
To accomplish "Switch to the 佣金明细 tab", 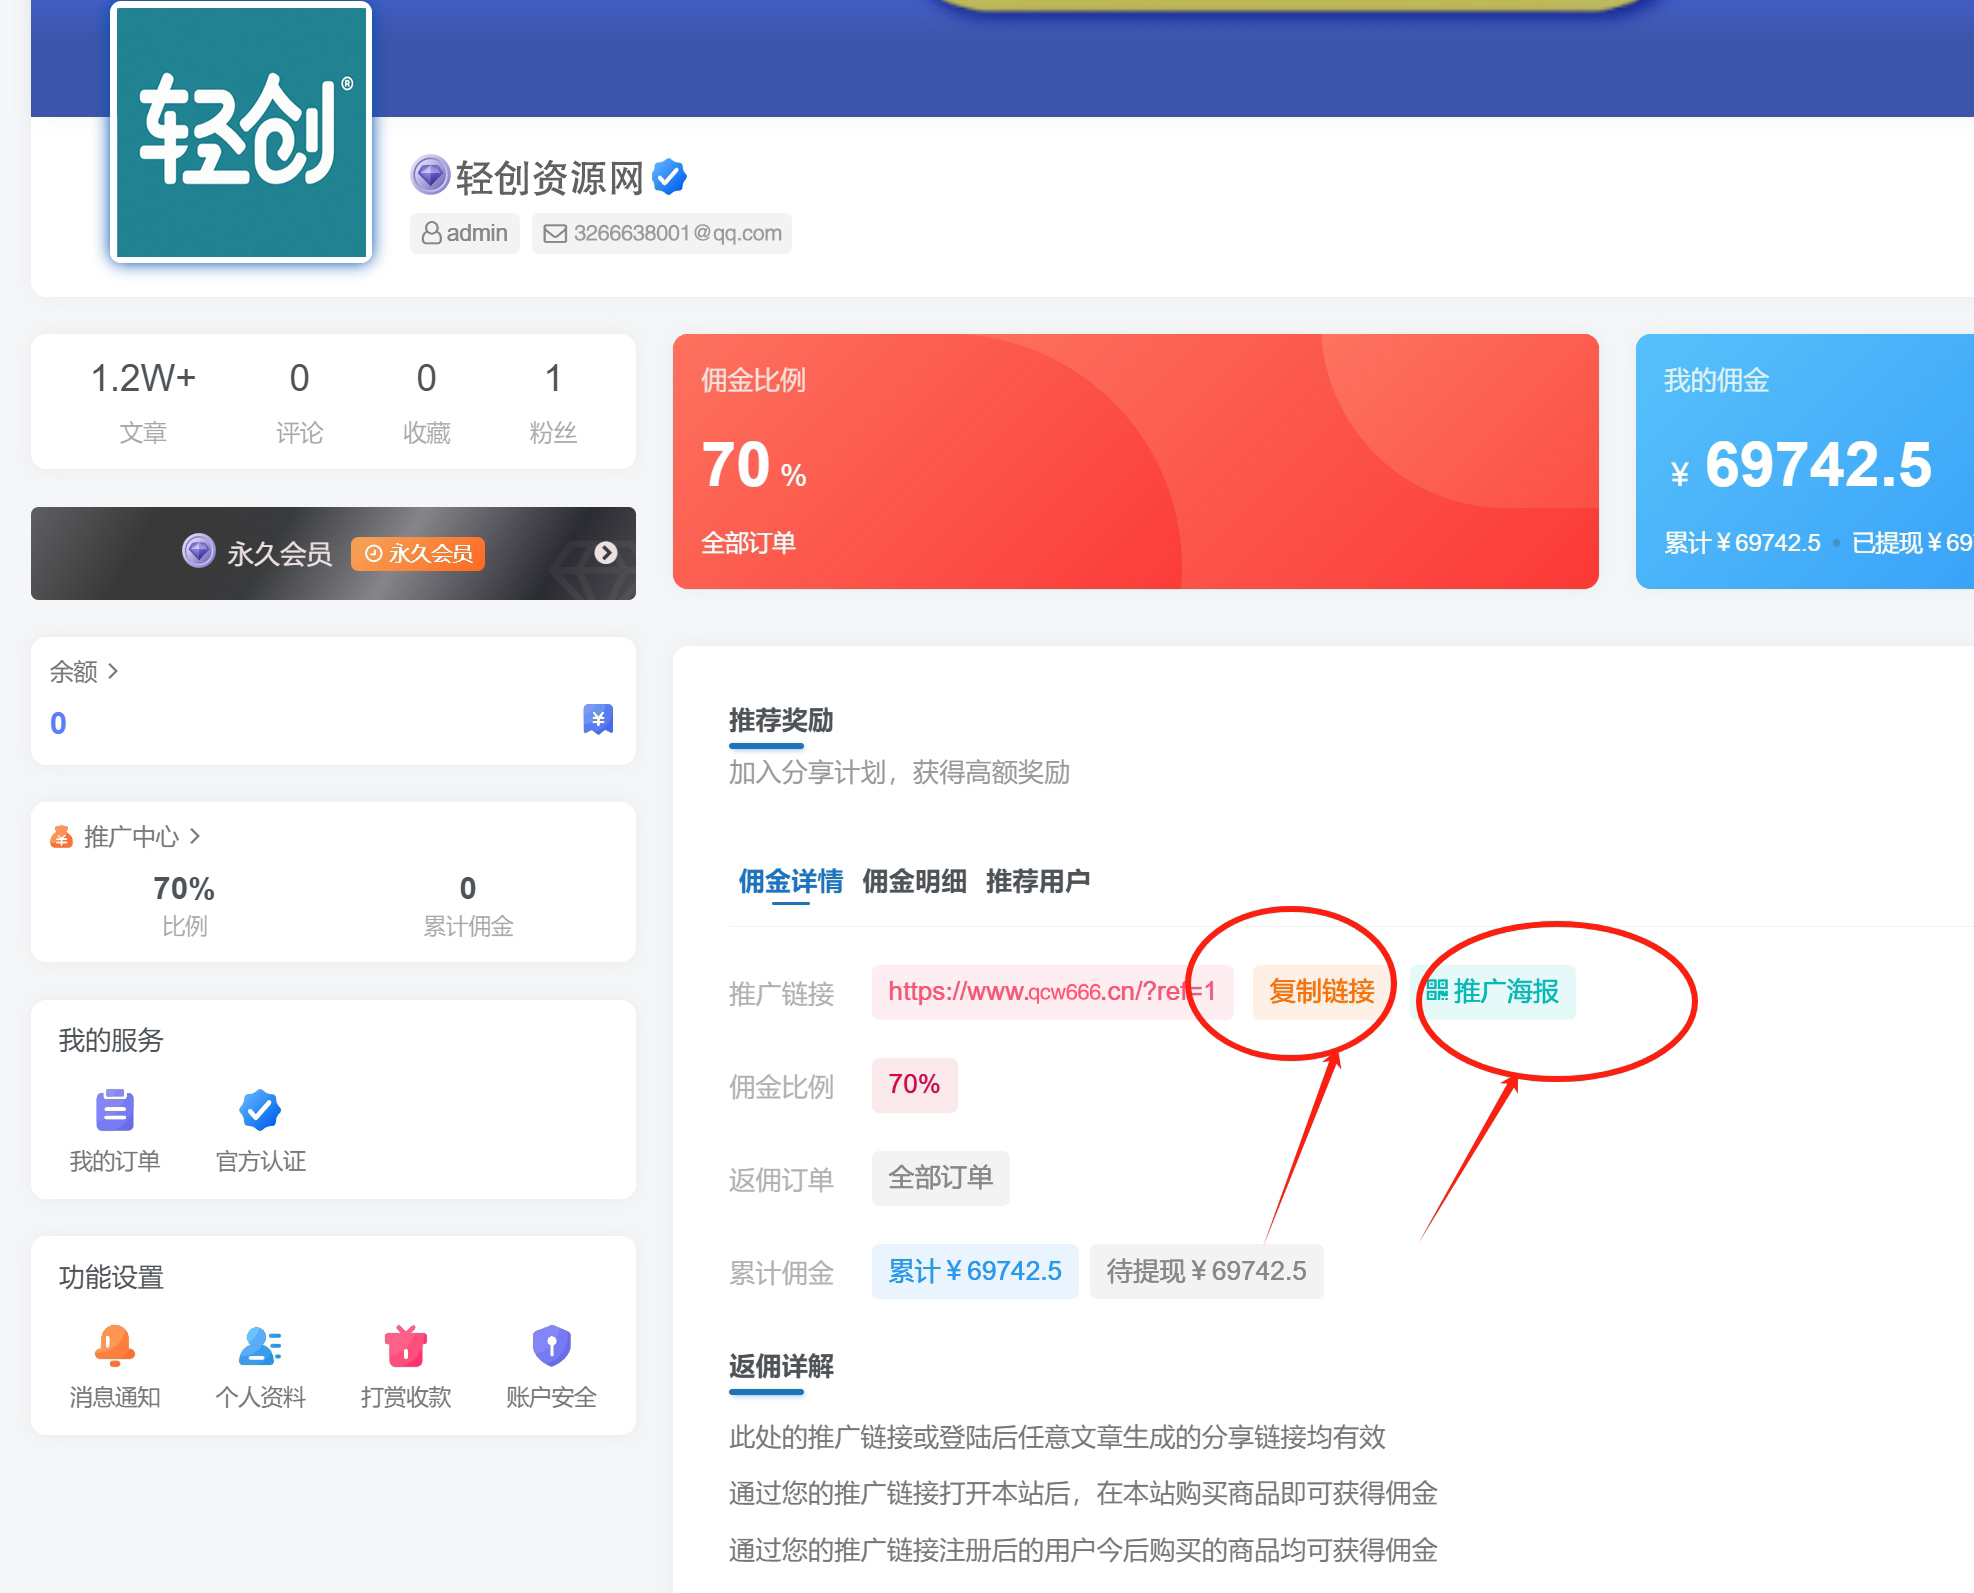I will pyautogui.click(x=914, y=881).
